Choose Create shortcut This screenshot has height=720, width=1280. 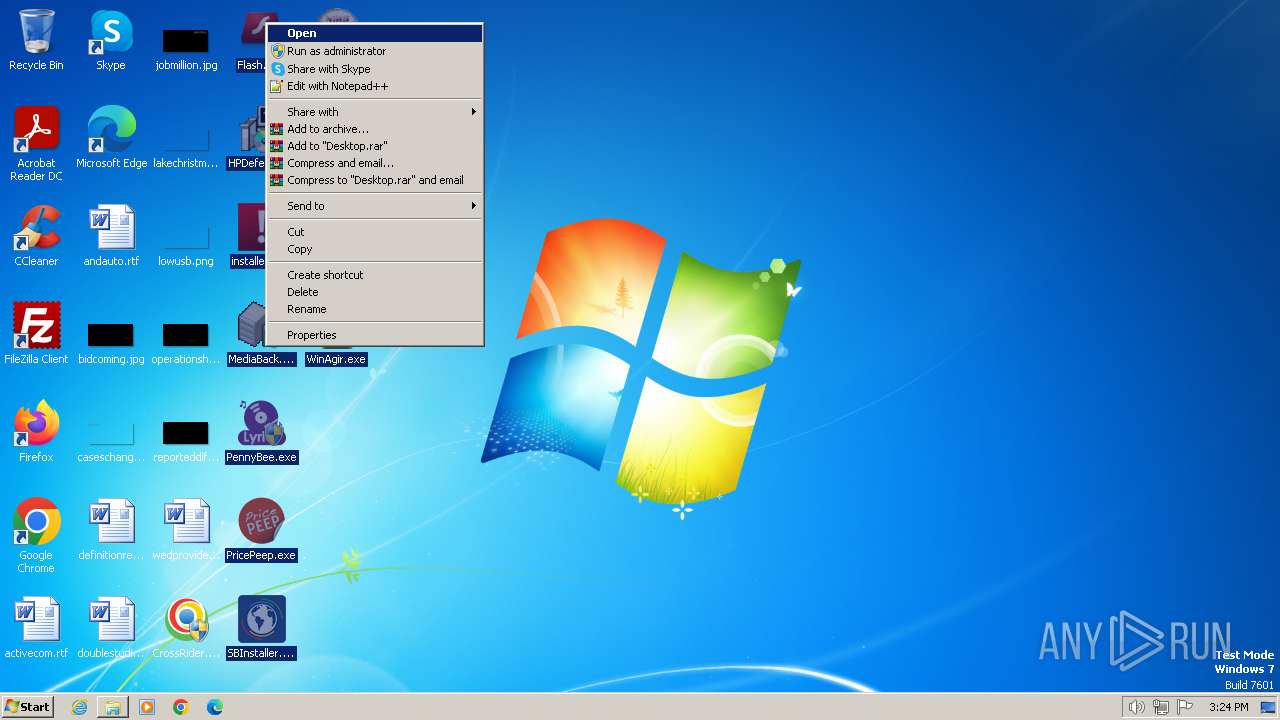click(x=375, y=275)
